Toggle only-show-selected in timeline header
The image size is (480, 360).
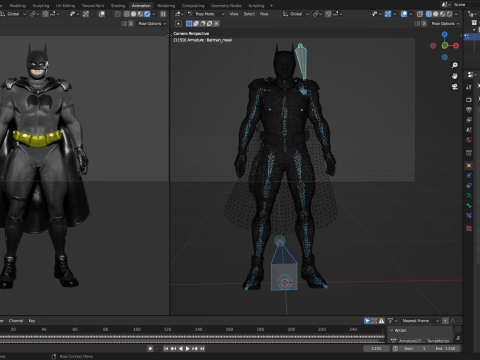[x=367, y=321]
